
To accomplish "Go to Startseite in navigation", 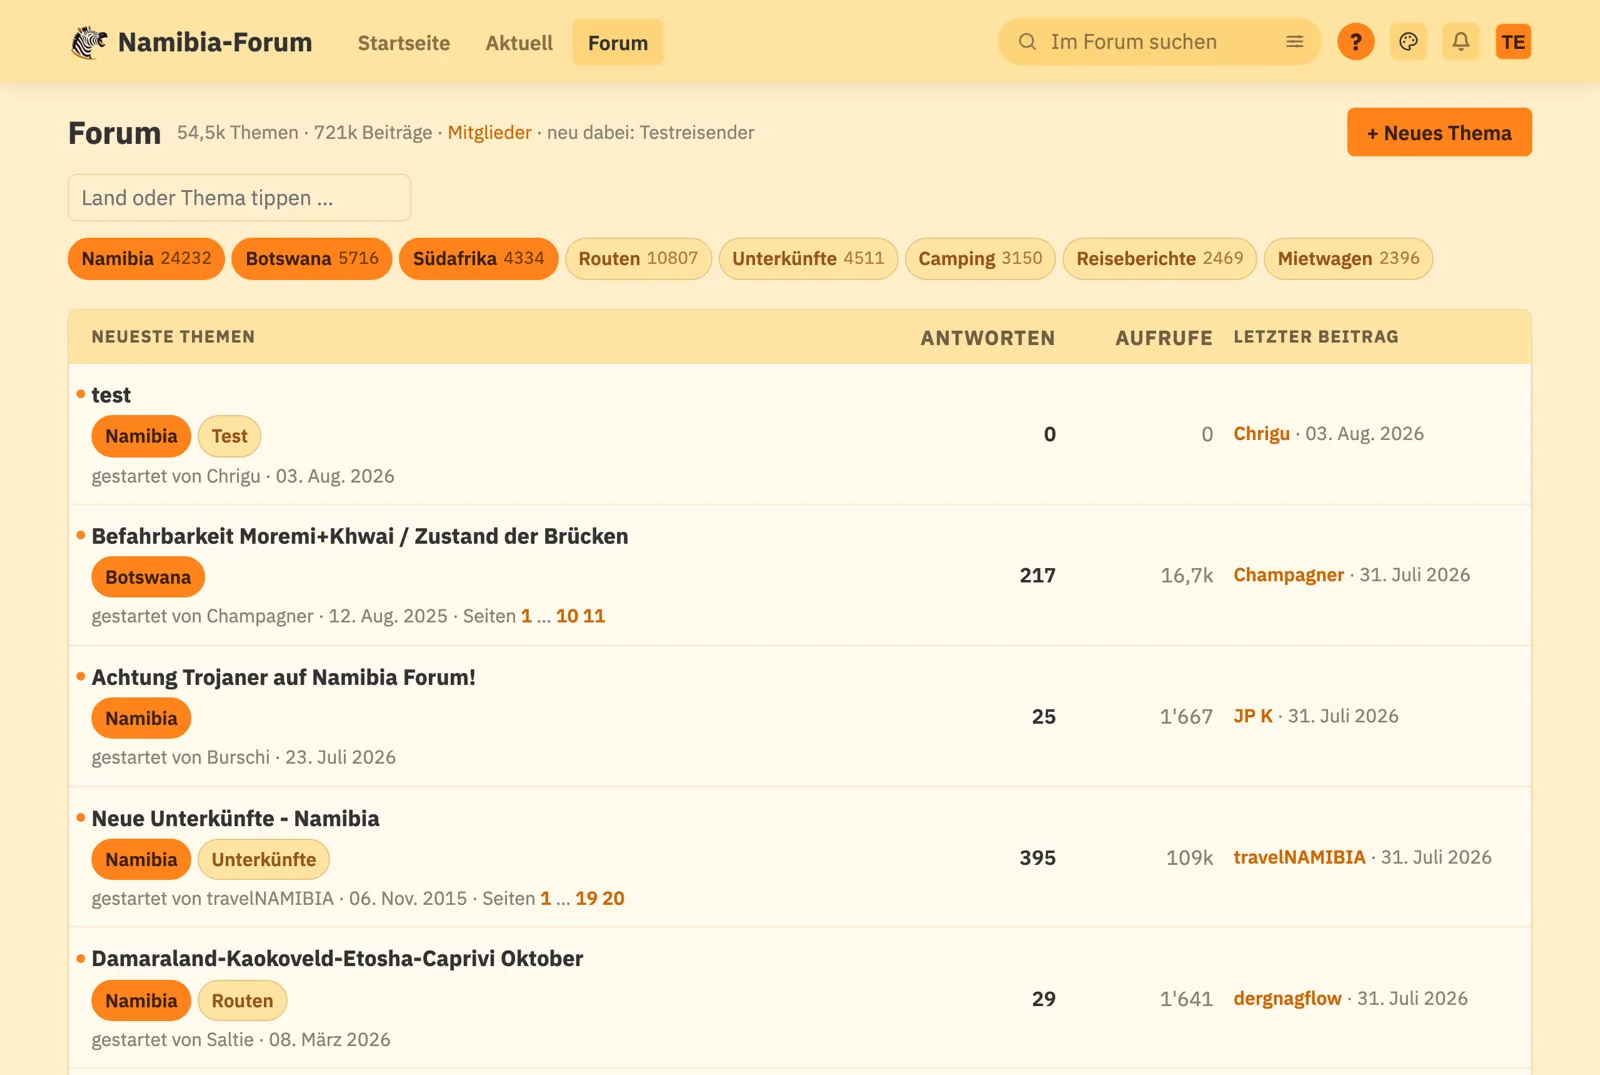I will click(x=404, y=42).
